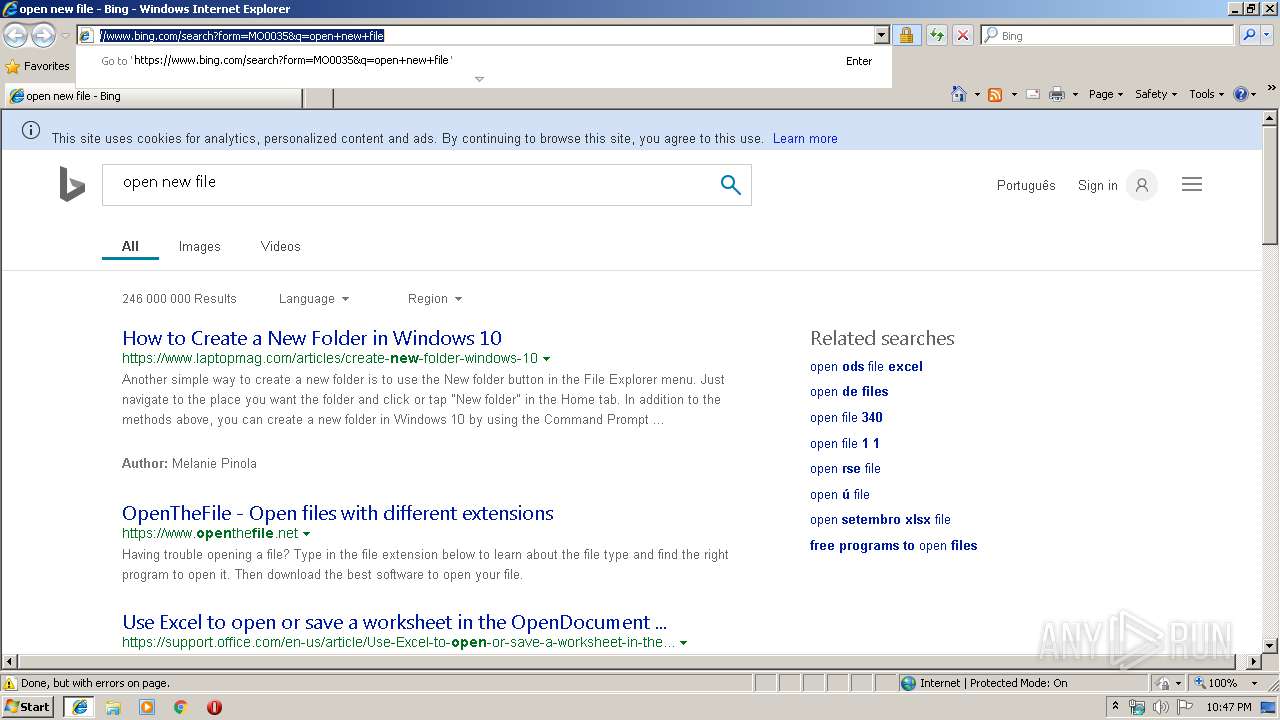The height and width of the screenshot is (720, 1280).
Task: Open the Safety menu
Action: click(x=1156, y=94)
